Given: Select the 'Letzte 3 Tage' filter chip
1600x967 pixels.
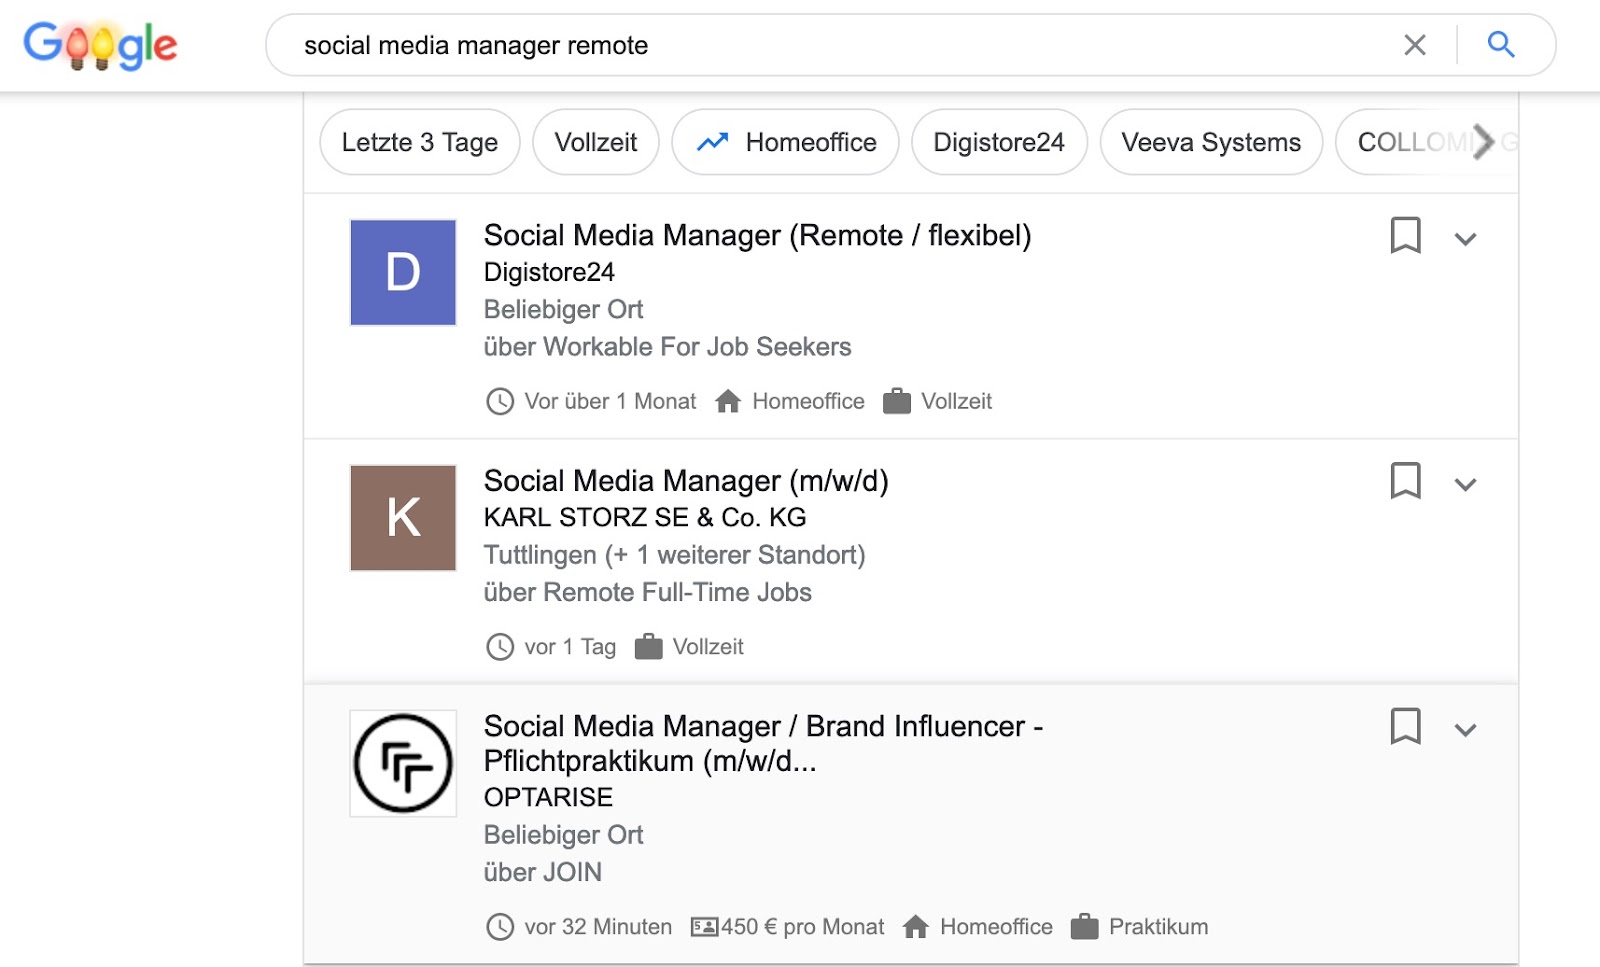Looking at the screenshot, I should (x=420, y=142).
